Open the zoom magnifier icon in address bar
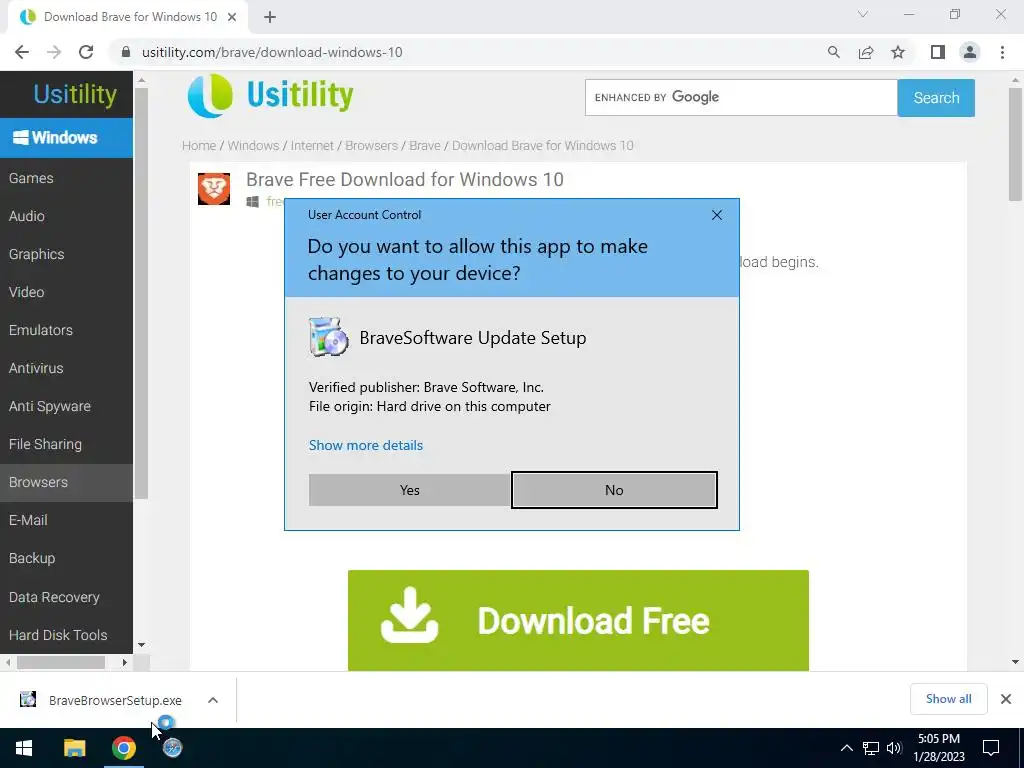The image size is (1024, 768). (x=833, y=52)
